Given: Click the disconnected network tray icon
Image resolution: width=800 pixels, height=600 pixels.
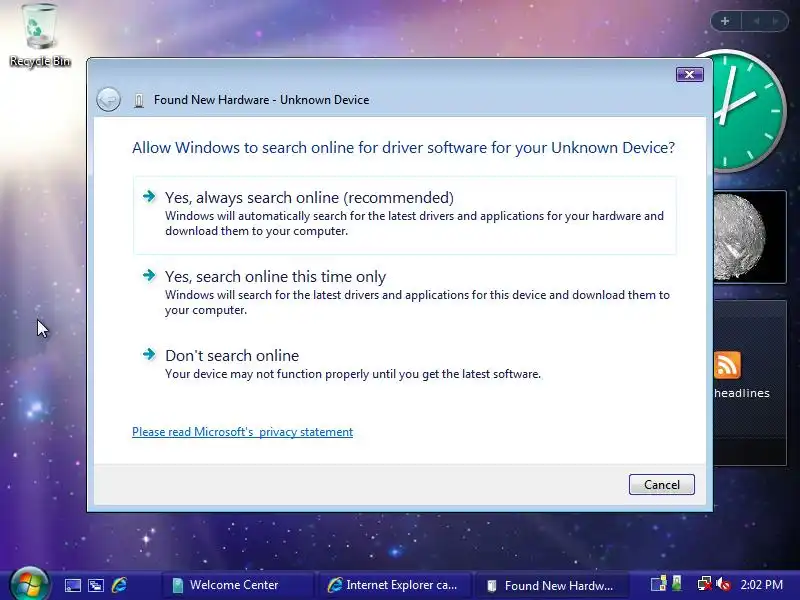Looking at the screenshot, I should coord(705,584).
